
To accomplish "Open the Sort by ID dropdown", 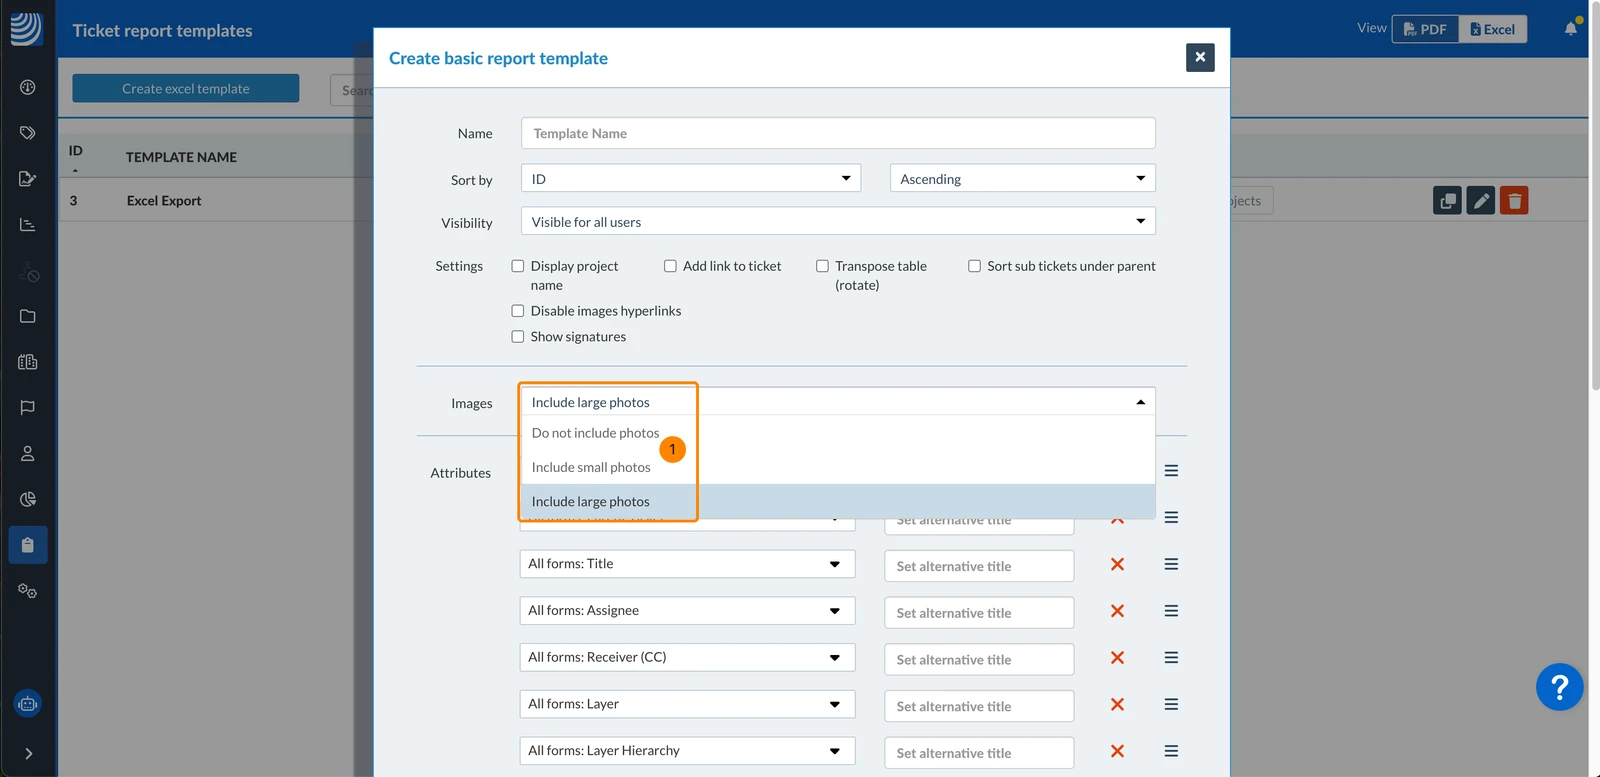I will coord(691,178).
